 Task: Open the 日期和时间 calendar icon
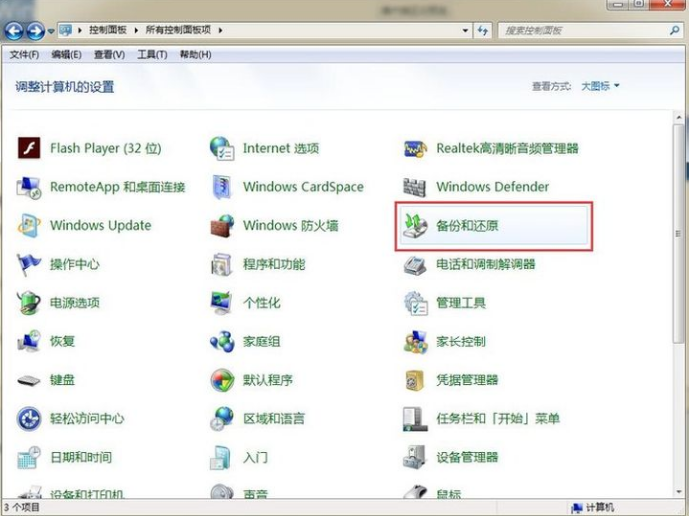[x=29, y=457]
